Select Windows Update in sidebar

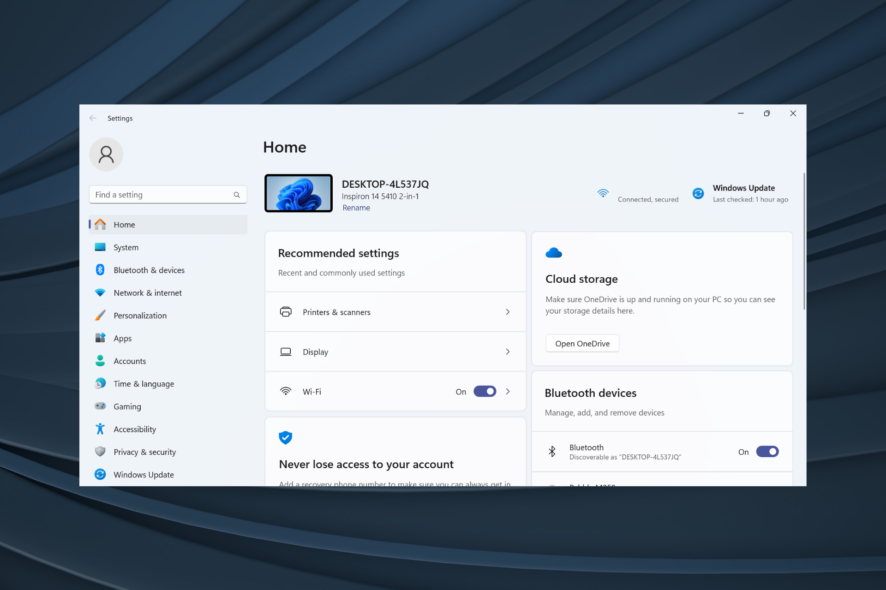pyautogui.click(x=168, y=474)
